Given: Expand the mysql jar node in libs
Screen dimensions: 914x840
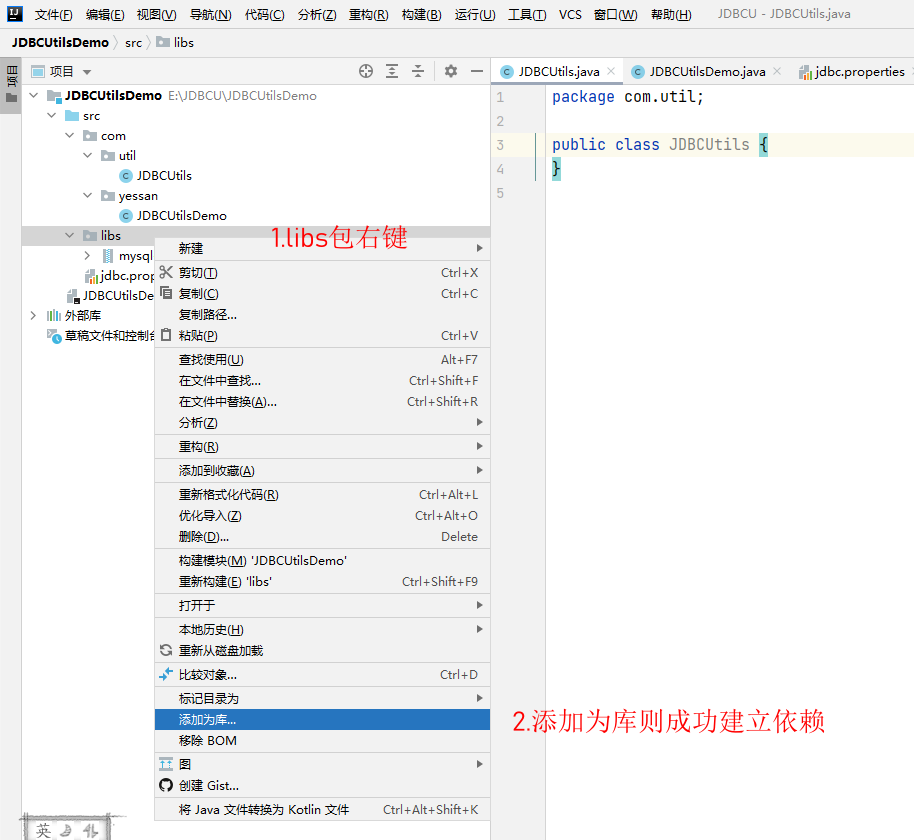Looking at the screenshot, I should coord(87,255).
